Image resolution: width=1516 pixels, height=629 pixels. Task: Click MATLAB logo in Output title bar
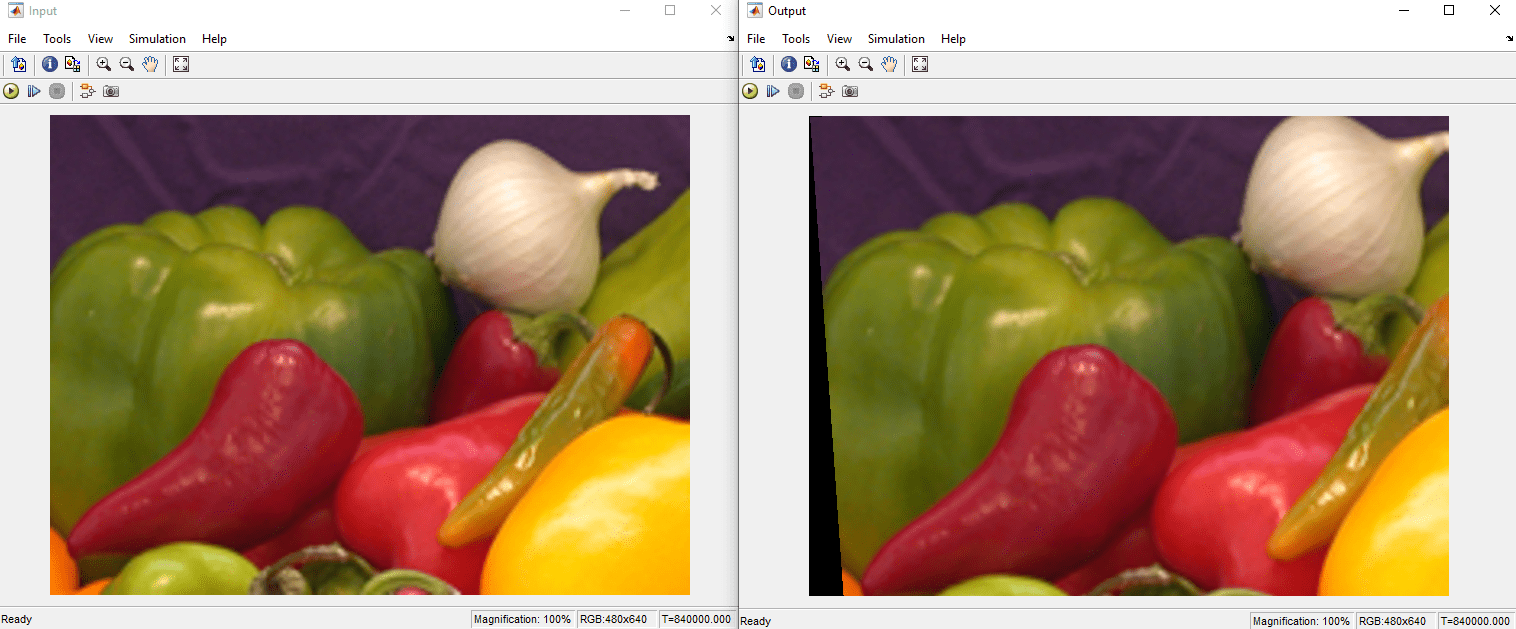755,11
